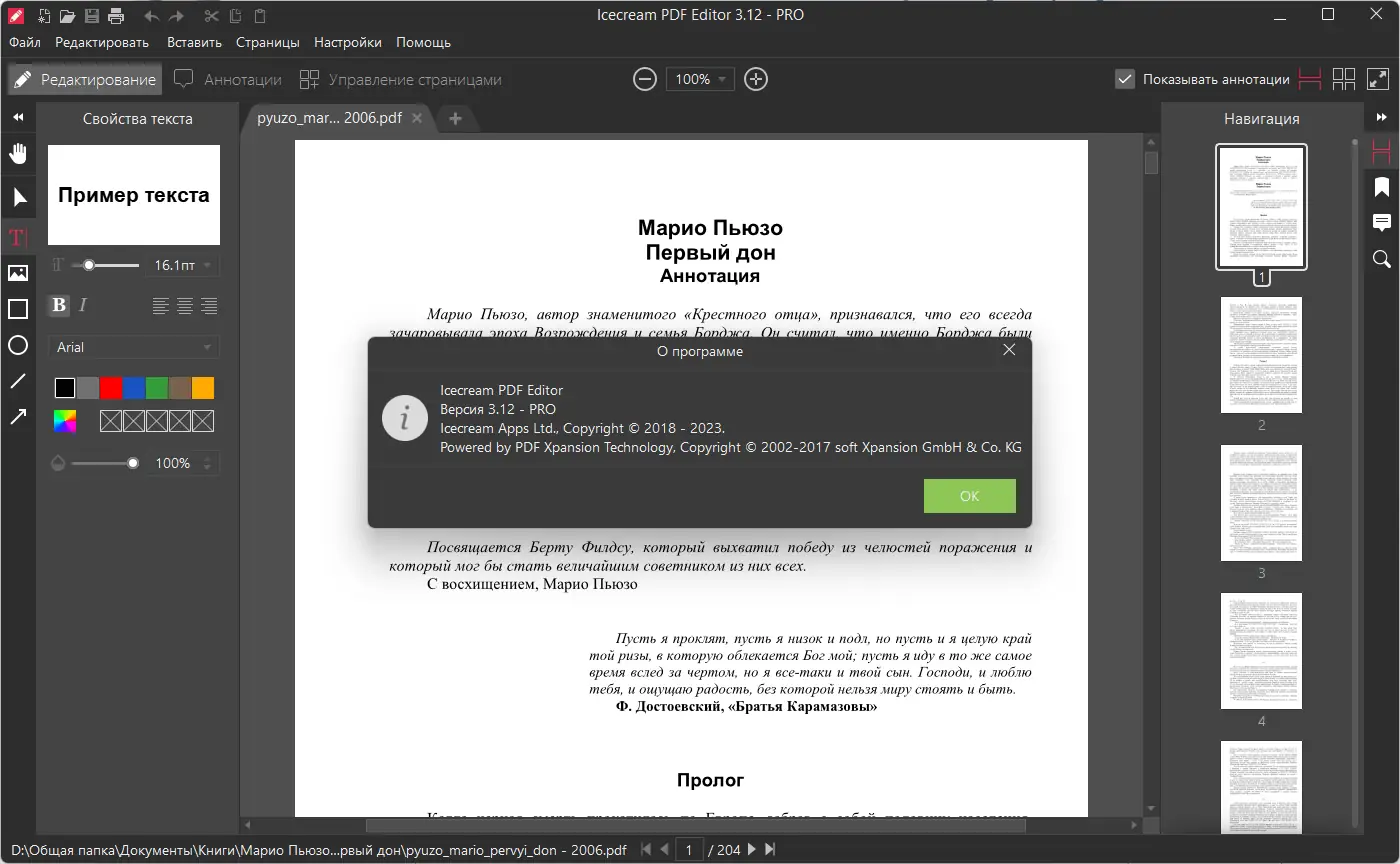The width and height of the screenshot is (1400, 864).
Task: Go to the next page
Action: coord(751,849)
